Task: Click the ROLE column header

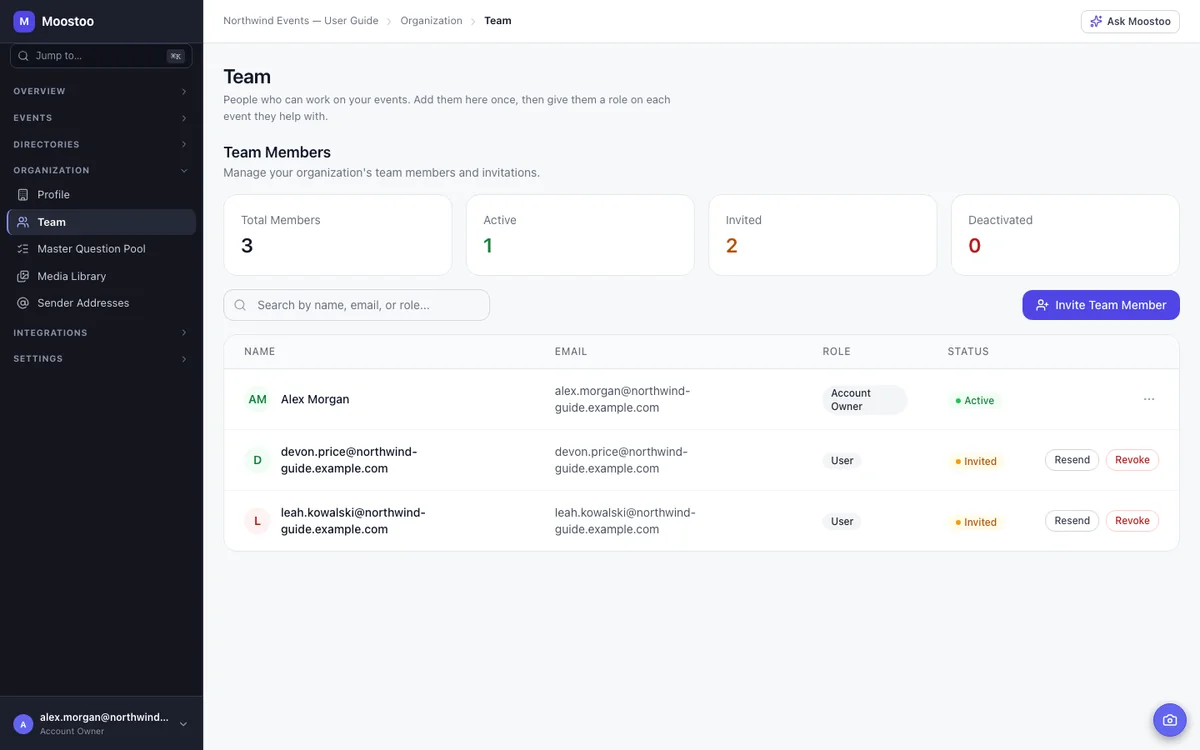Action: [836, 352]
